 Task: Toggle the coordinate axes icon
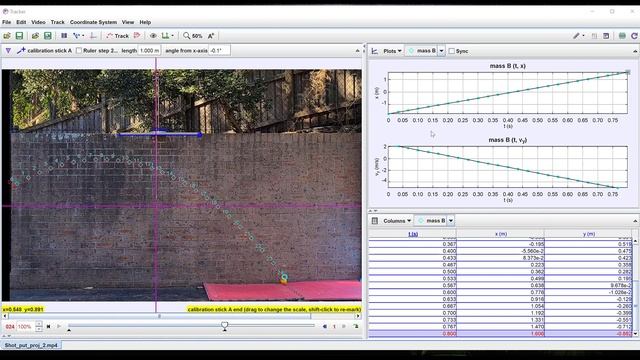[x=93, y=36]
